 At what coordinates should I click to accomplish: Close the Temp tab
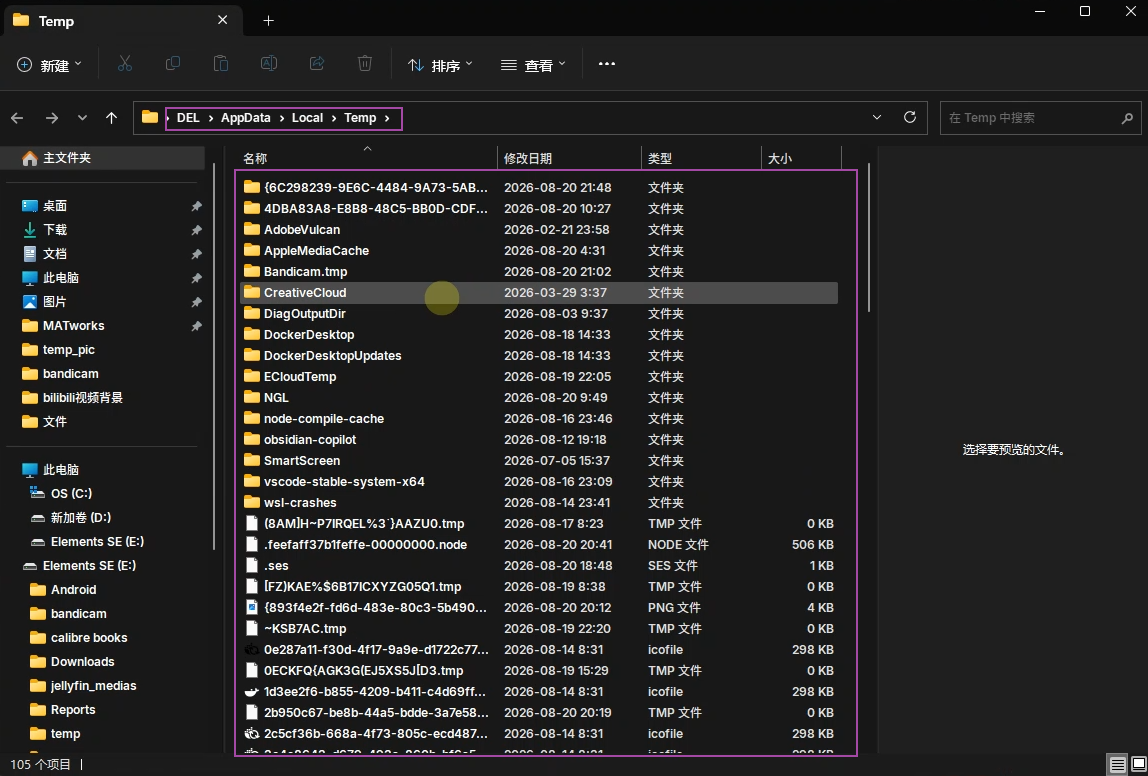(x=223, y=20)
